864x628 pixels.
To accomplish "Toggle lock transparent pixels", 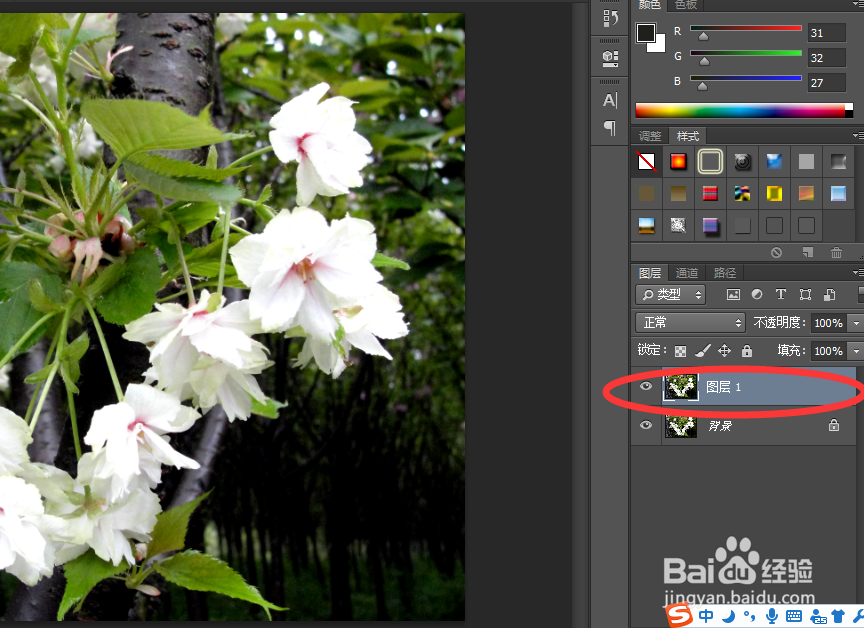I will pyautogui.click(x=681, y=351).
